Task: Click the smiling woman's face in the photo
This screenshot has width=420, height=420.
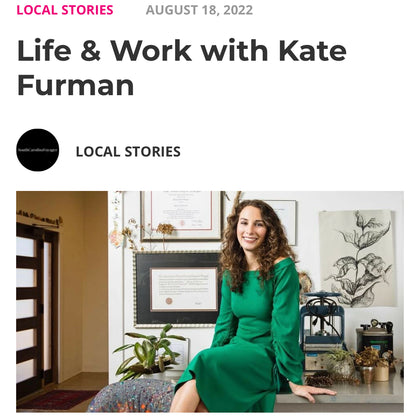Action: 251,228
